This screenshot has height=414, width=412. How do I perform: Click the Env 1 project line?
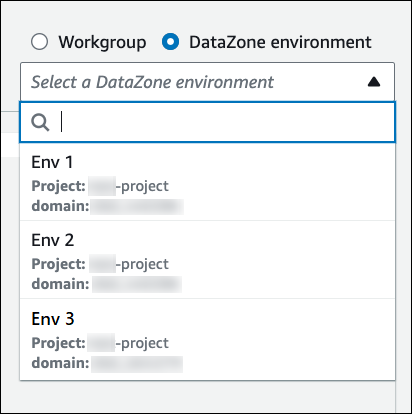tap(100, 186)
